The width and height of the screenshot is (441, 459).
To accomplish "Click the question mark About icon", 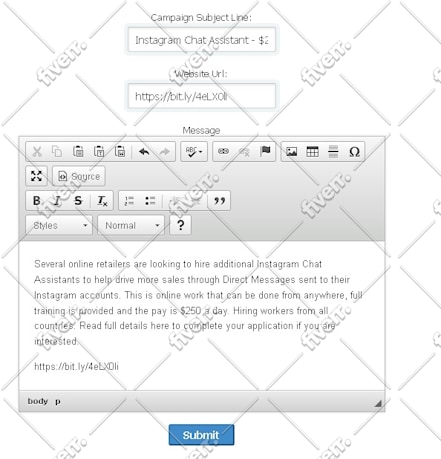I will tap(180, 225).
